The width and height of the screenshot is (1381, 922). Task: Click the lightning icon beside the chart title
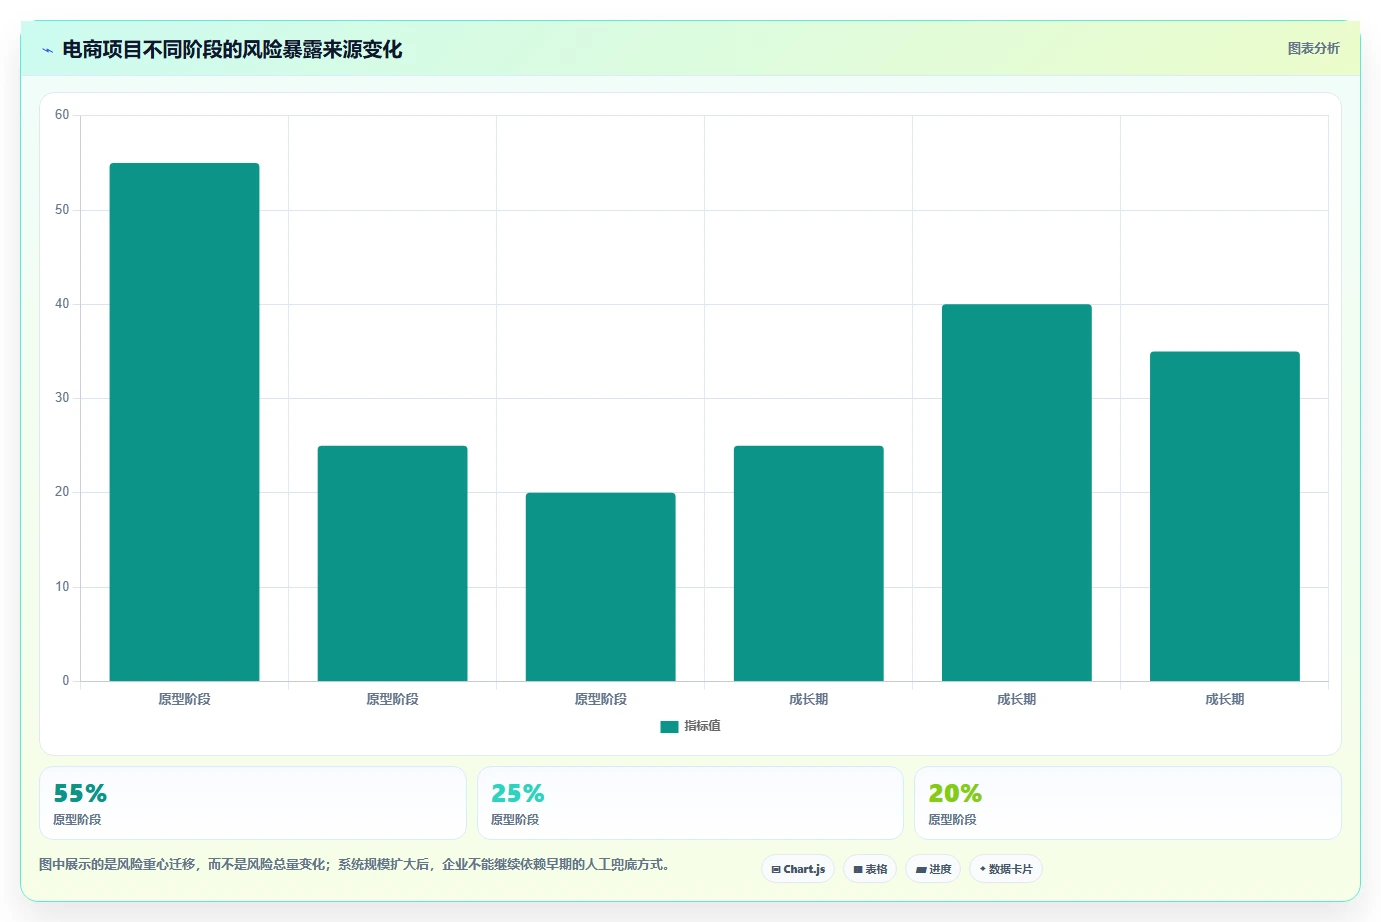(47, 50)
